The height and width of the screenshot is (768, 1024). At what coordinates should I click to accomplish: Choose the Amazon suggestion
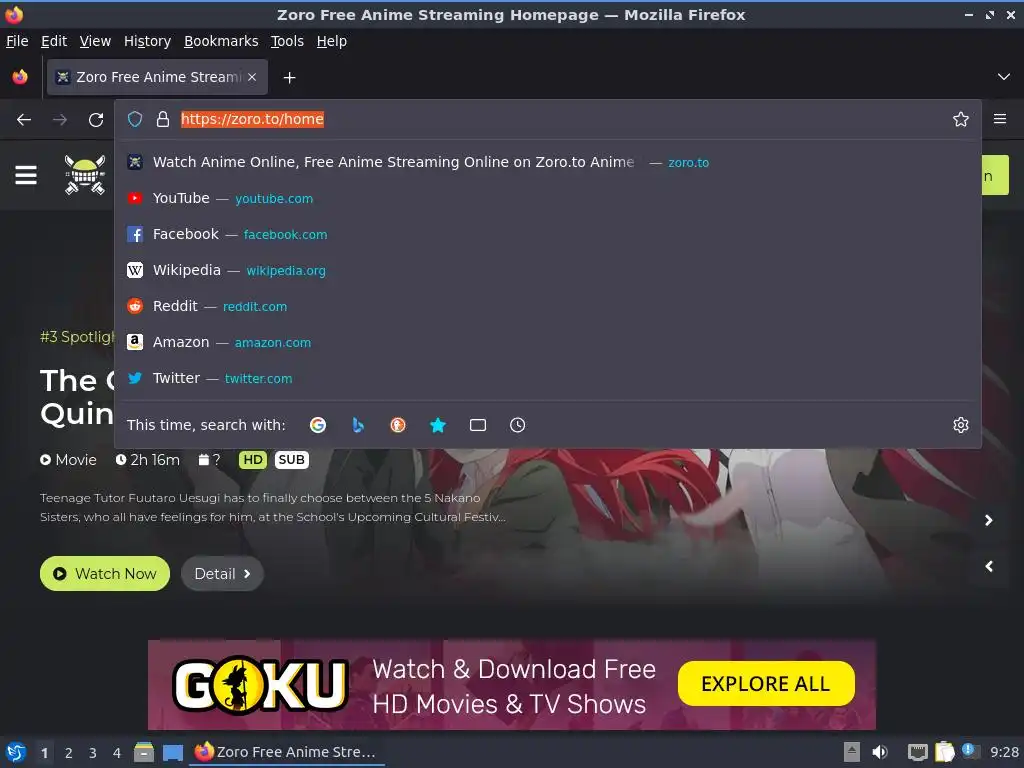coord(547,342)
